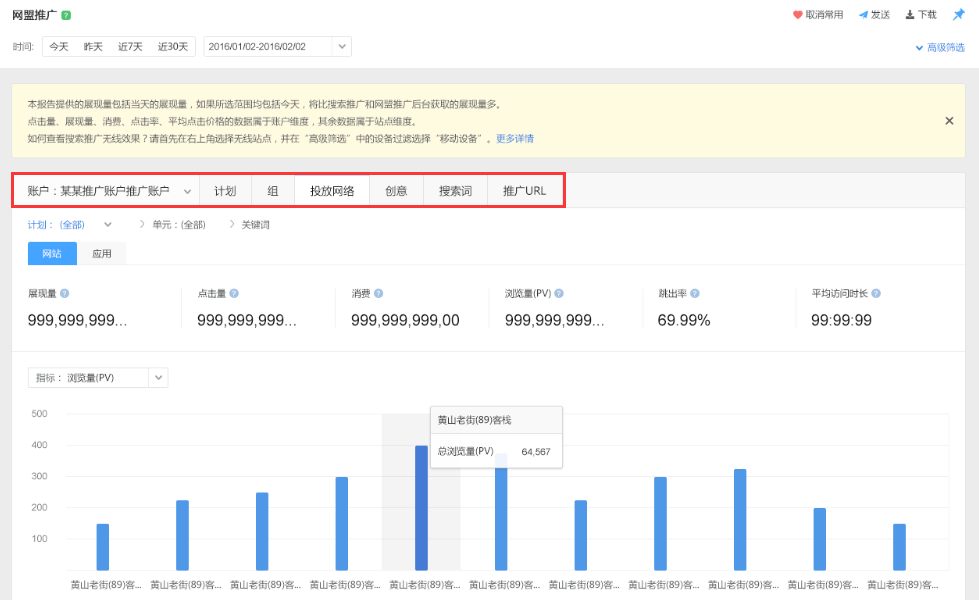Click the 发送 send icon
Screen dimensions: 979x600
(x=863, y=15)
